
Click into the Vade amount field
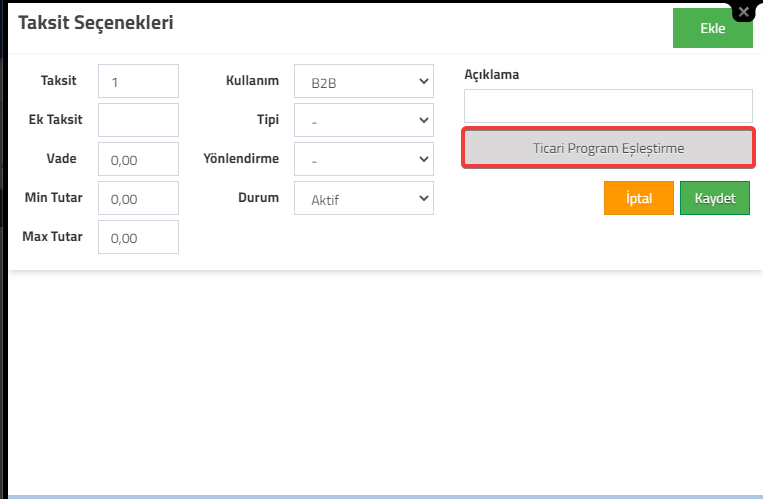click(138, 159)
